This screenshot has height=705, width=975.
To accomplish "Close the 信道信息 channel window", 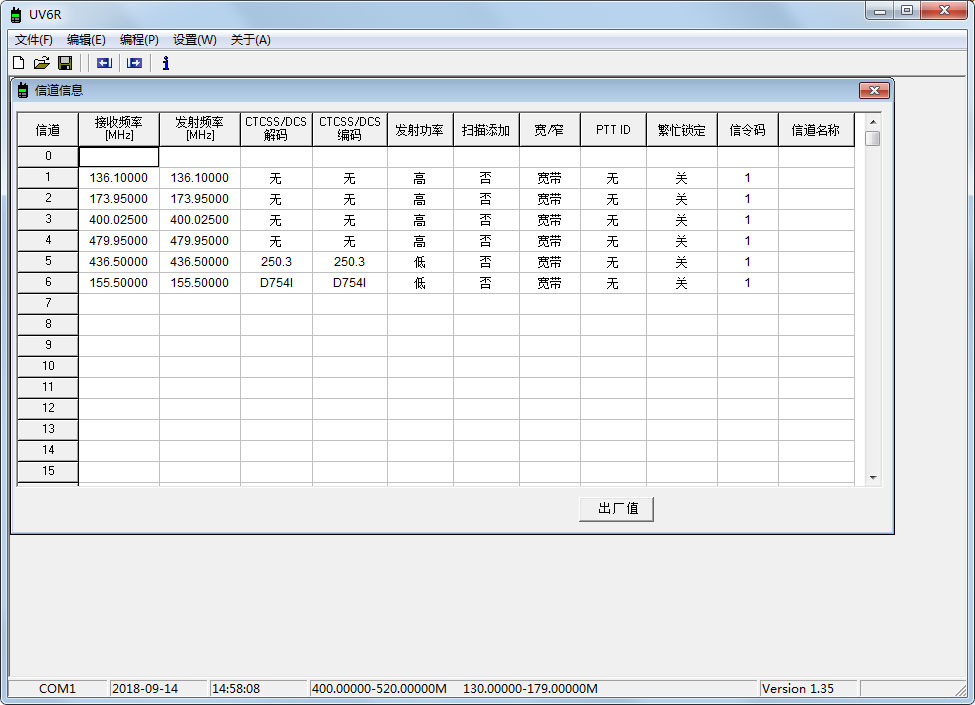I will (x=874, y=90).
